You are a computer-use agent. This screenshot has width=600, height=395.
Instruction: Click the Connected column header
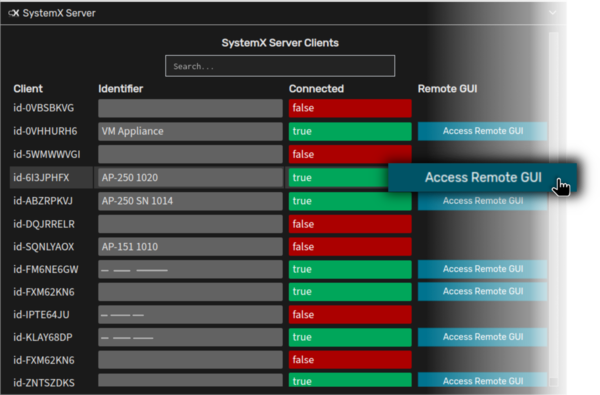[x=316, y=89]
